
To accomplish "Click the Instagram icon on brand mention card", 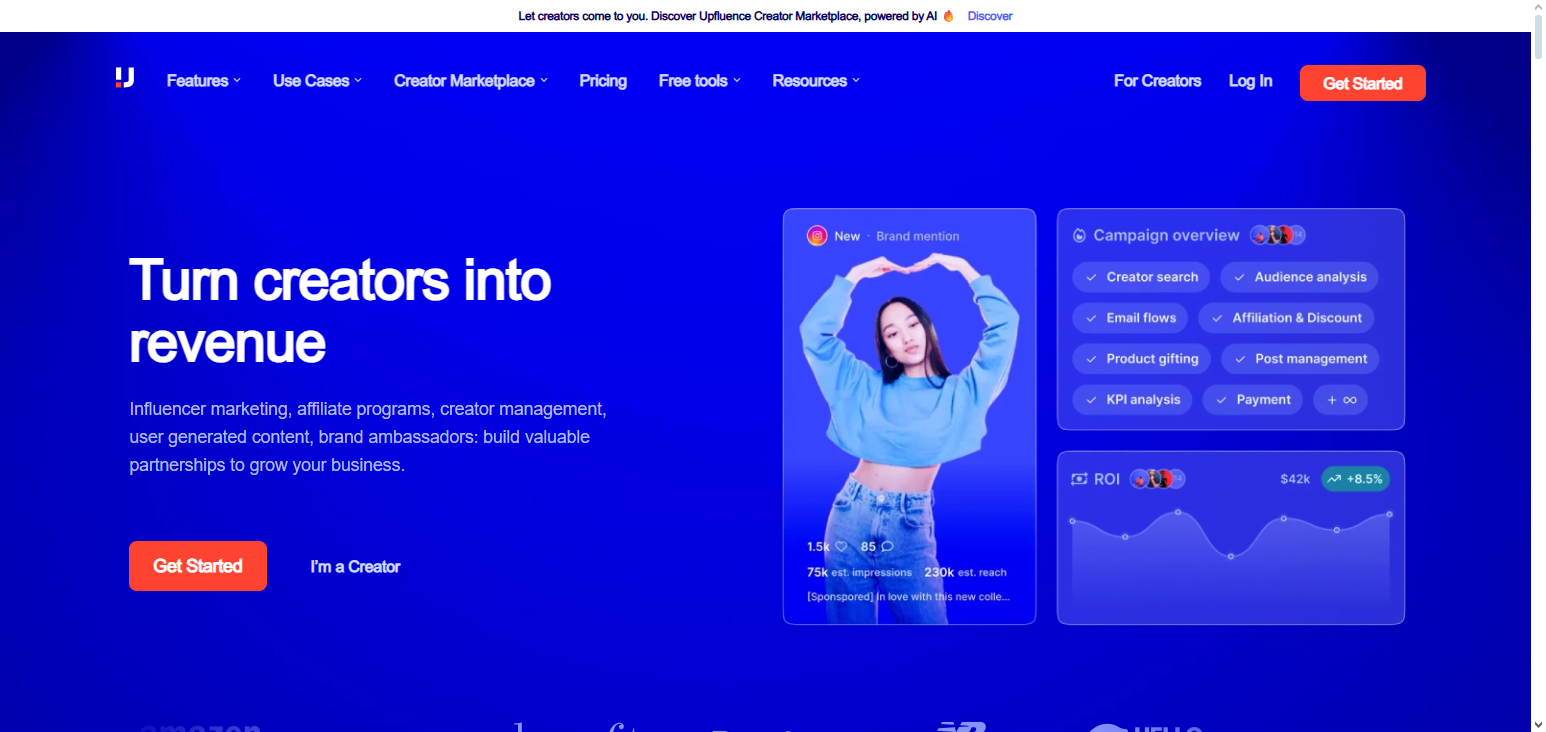I will [815, 236].
